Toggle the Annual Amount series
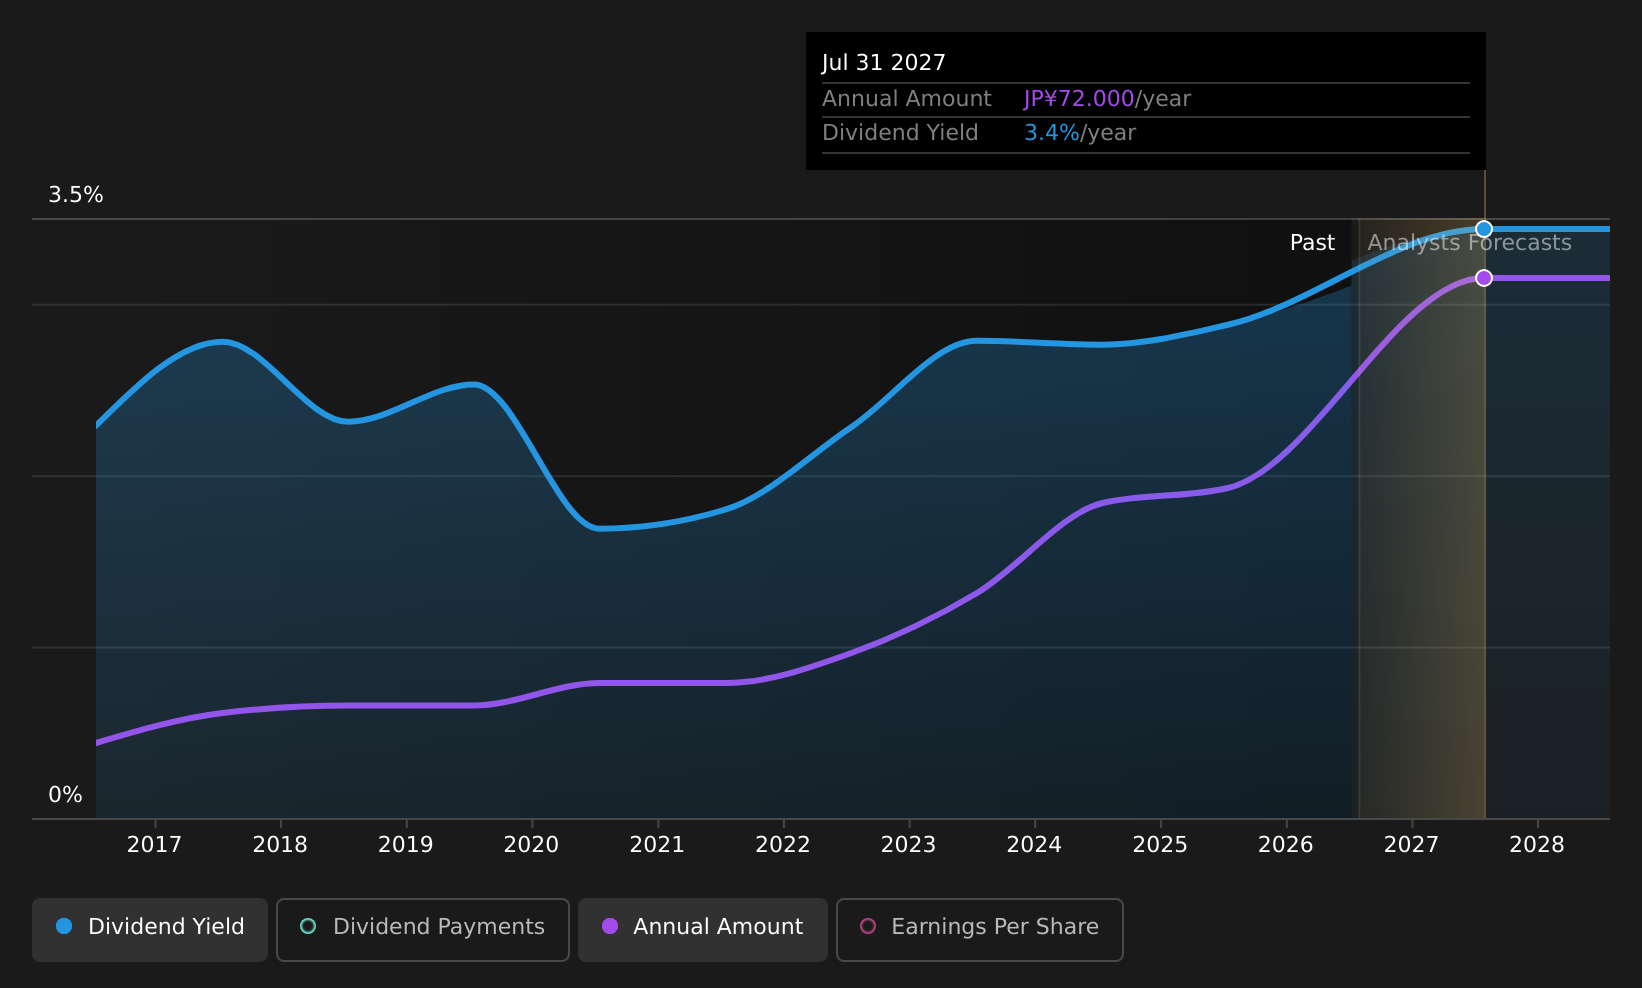 point(703,930)
